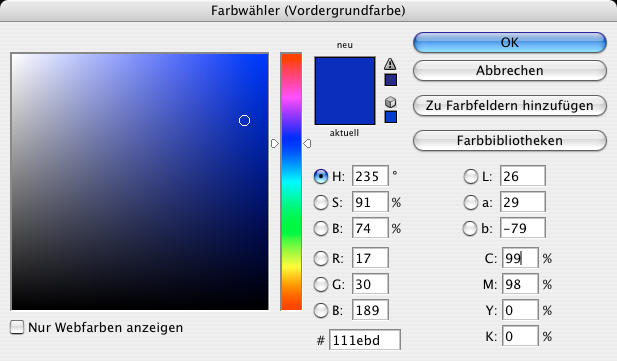
Task: Enable Nur Webfarben anzeigen checkbox
Action: point(17,327)
